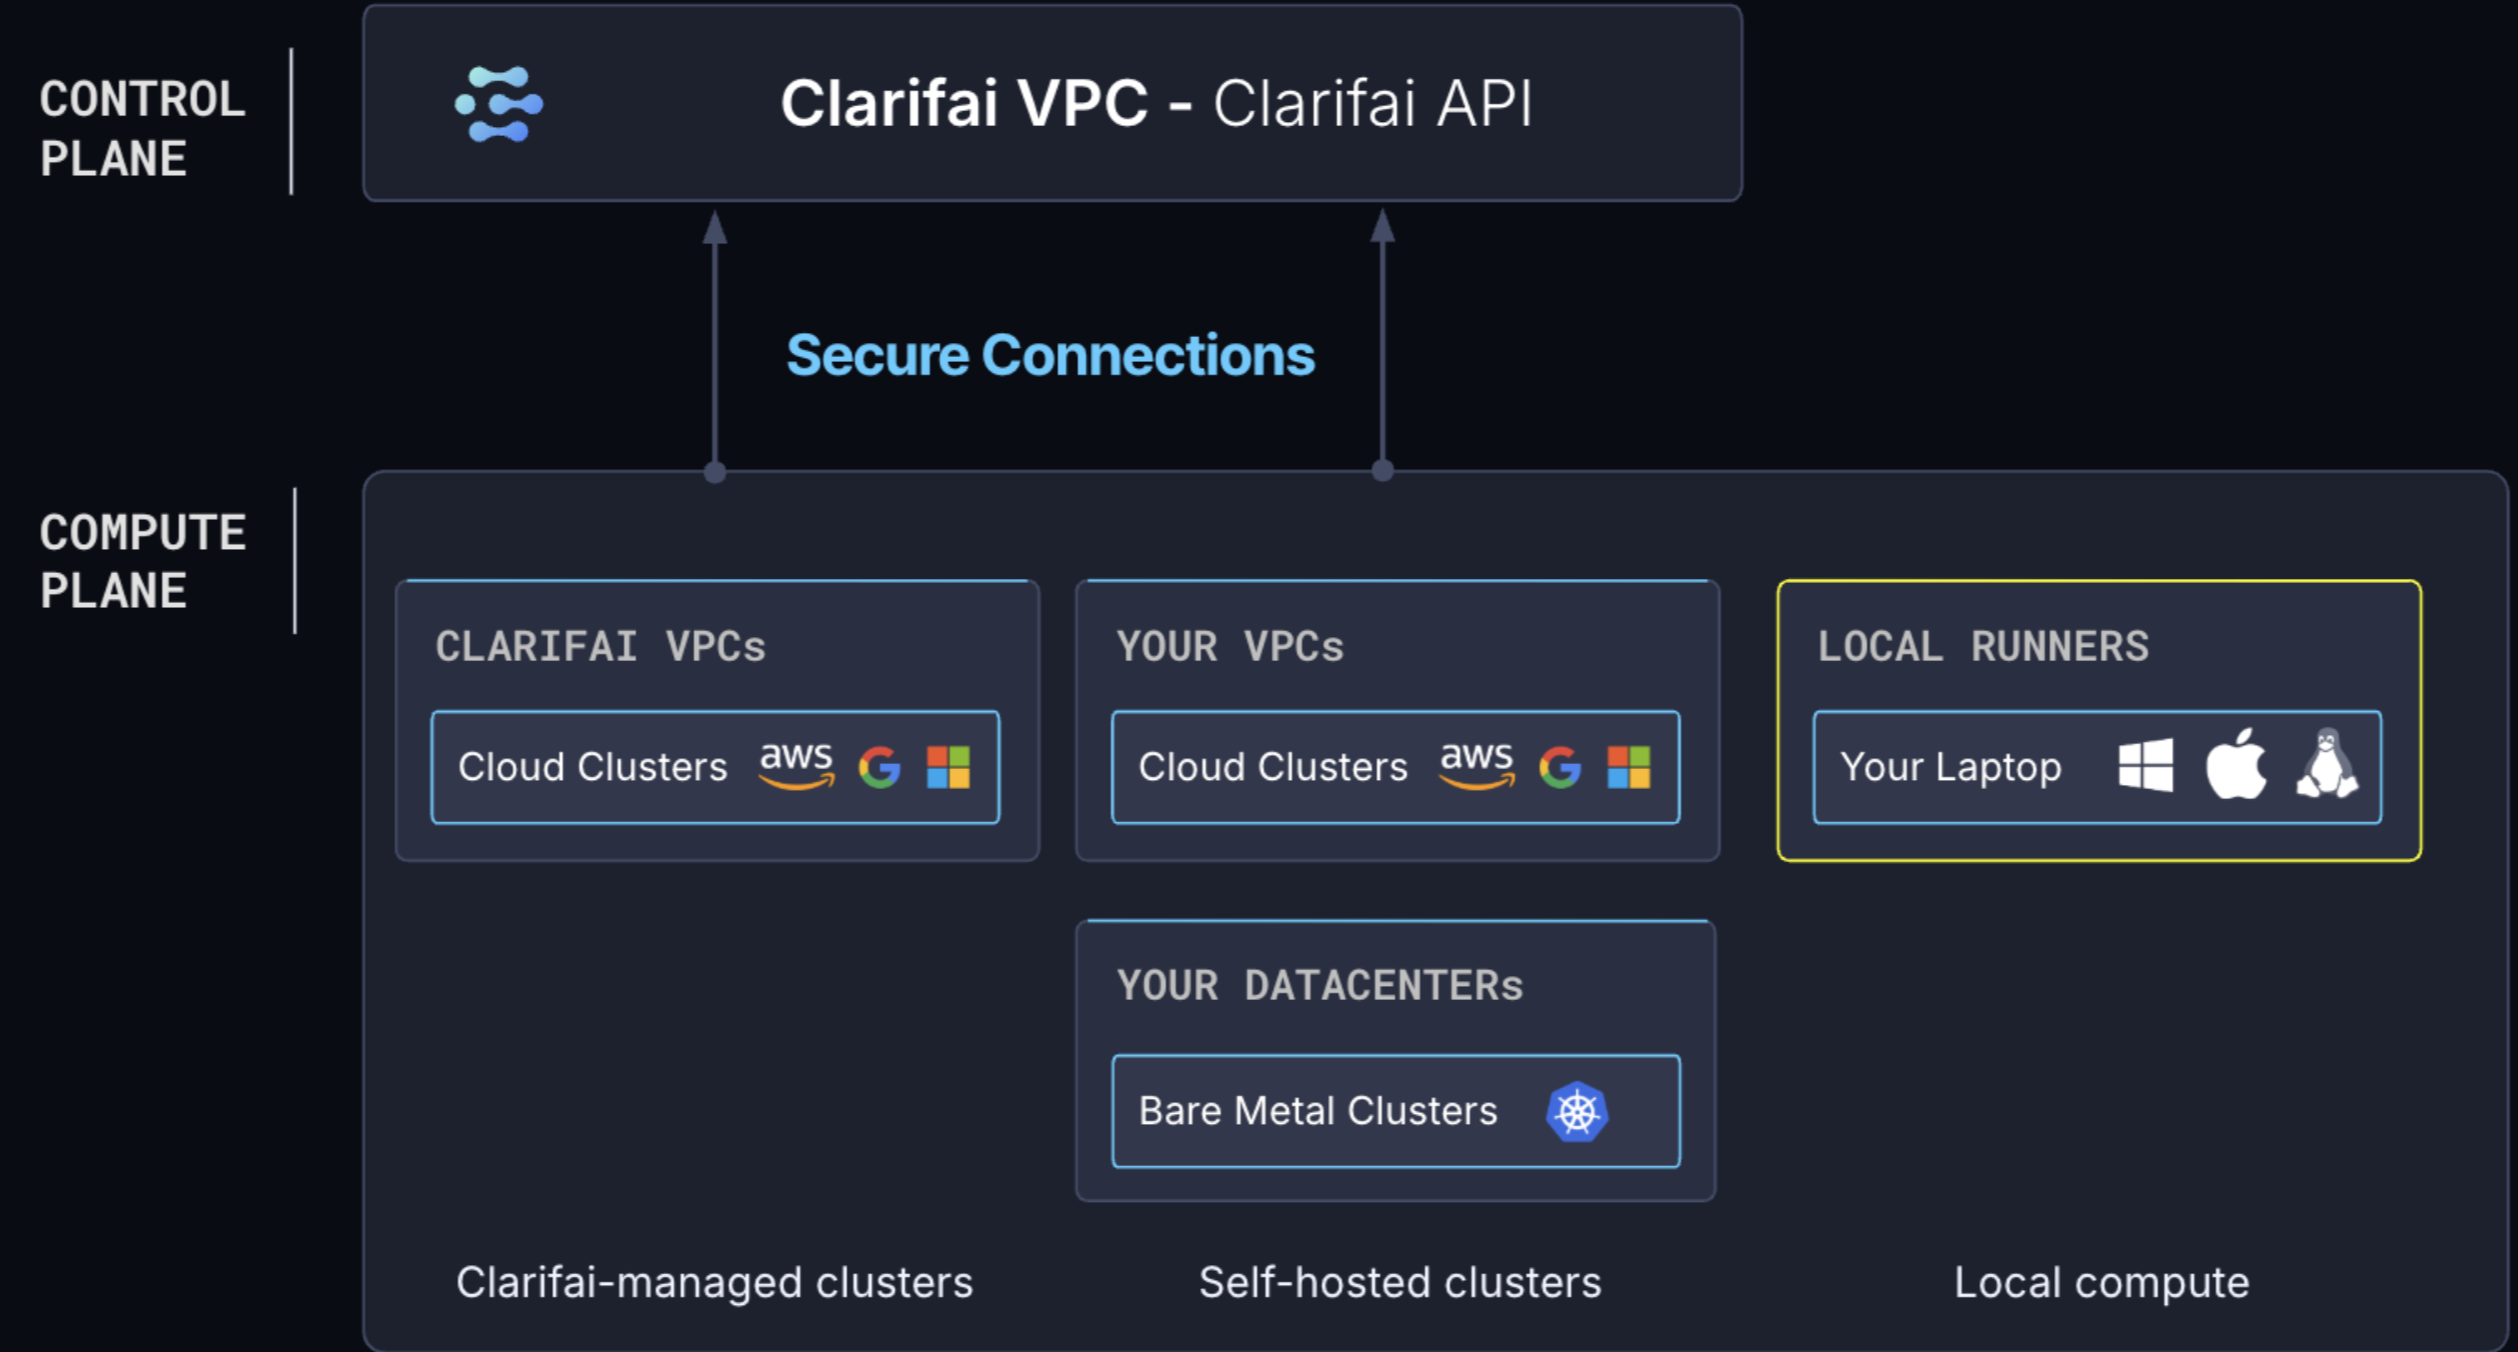Click the Google logo under Clarifai VPCs
This screenshot has height=1352, width=2518.
(880, 768)
